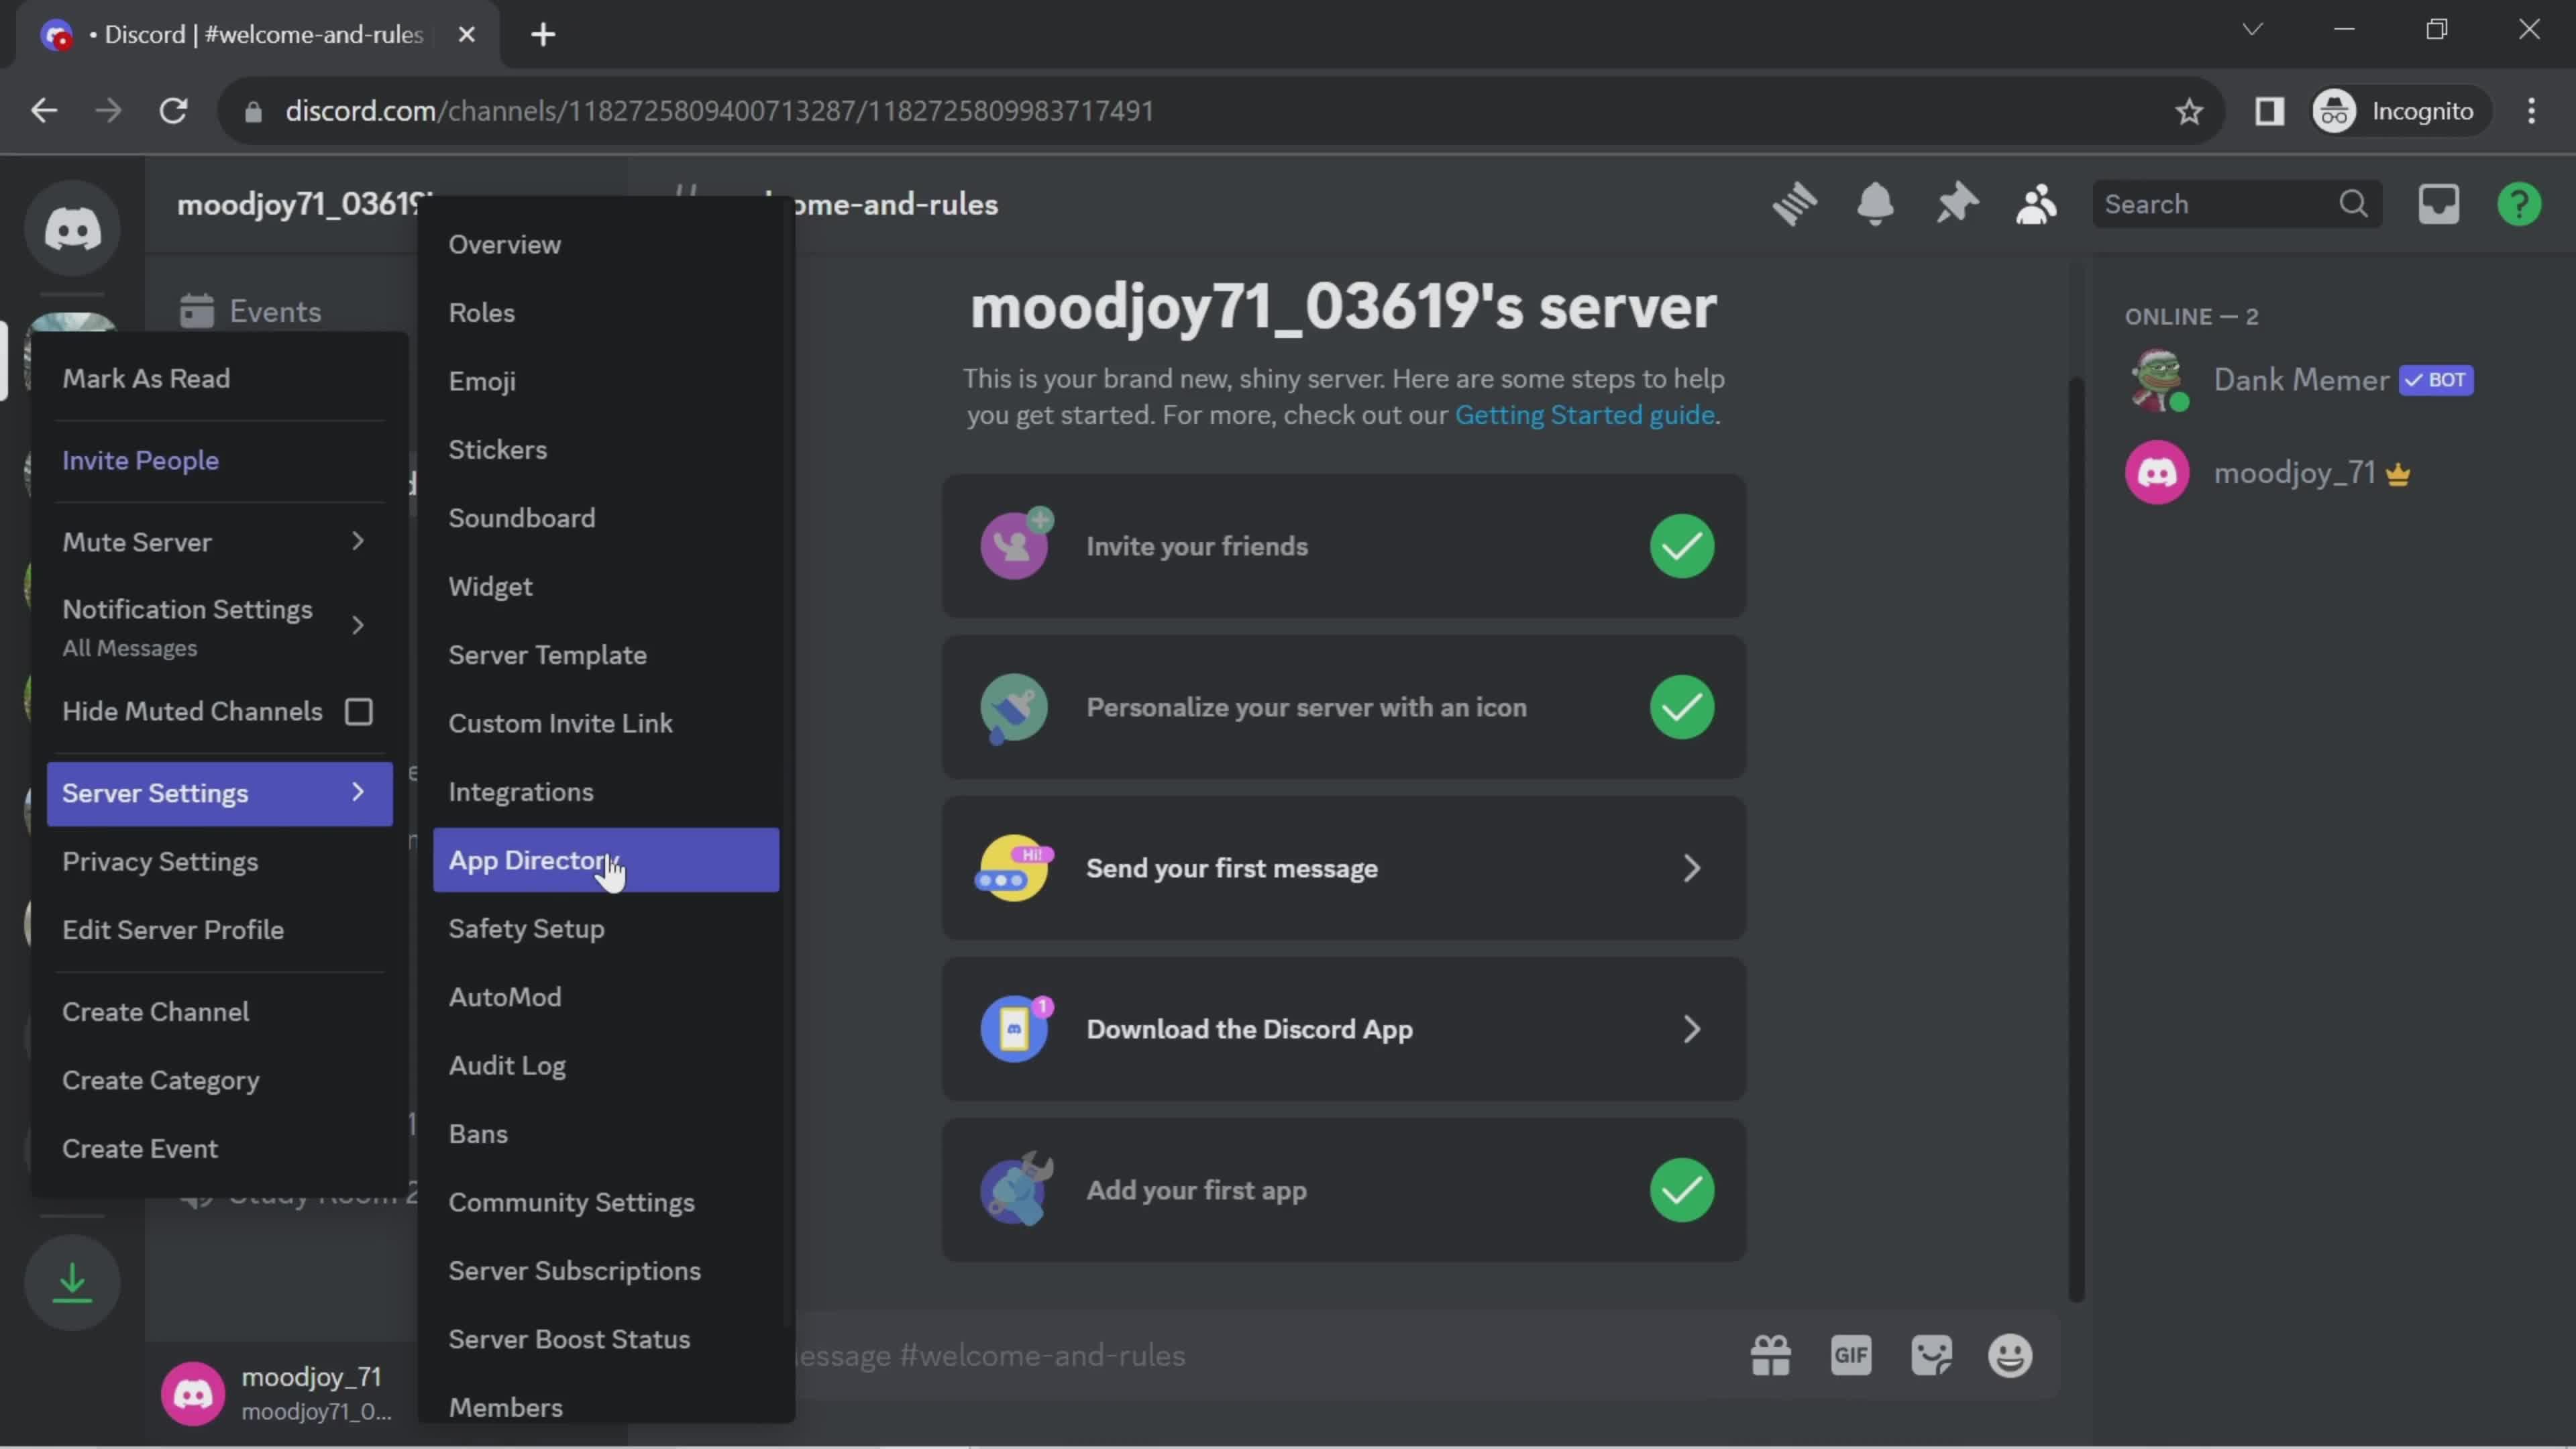Bookmark page with the star icon

[x=2189, y=111]
